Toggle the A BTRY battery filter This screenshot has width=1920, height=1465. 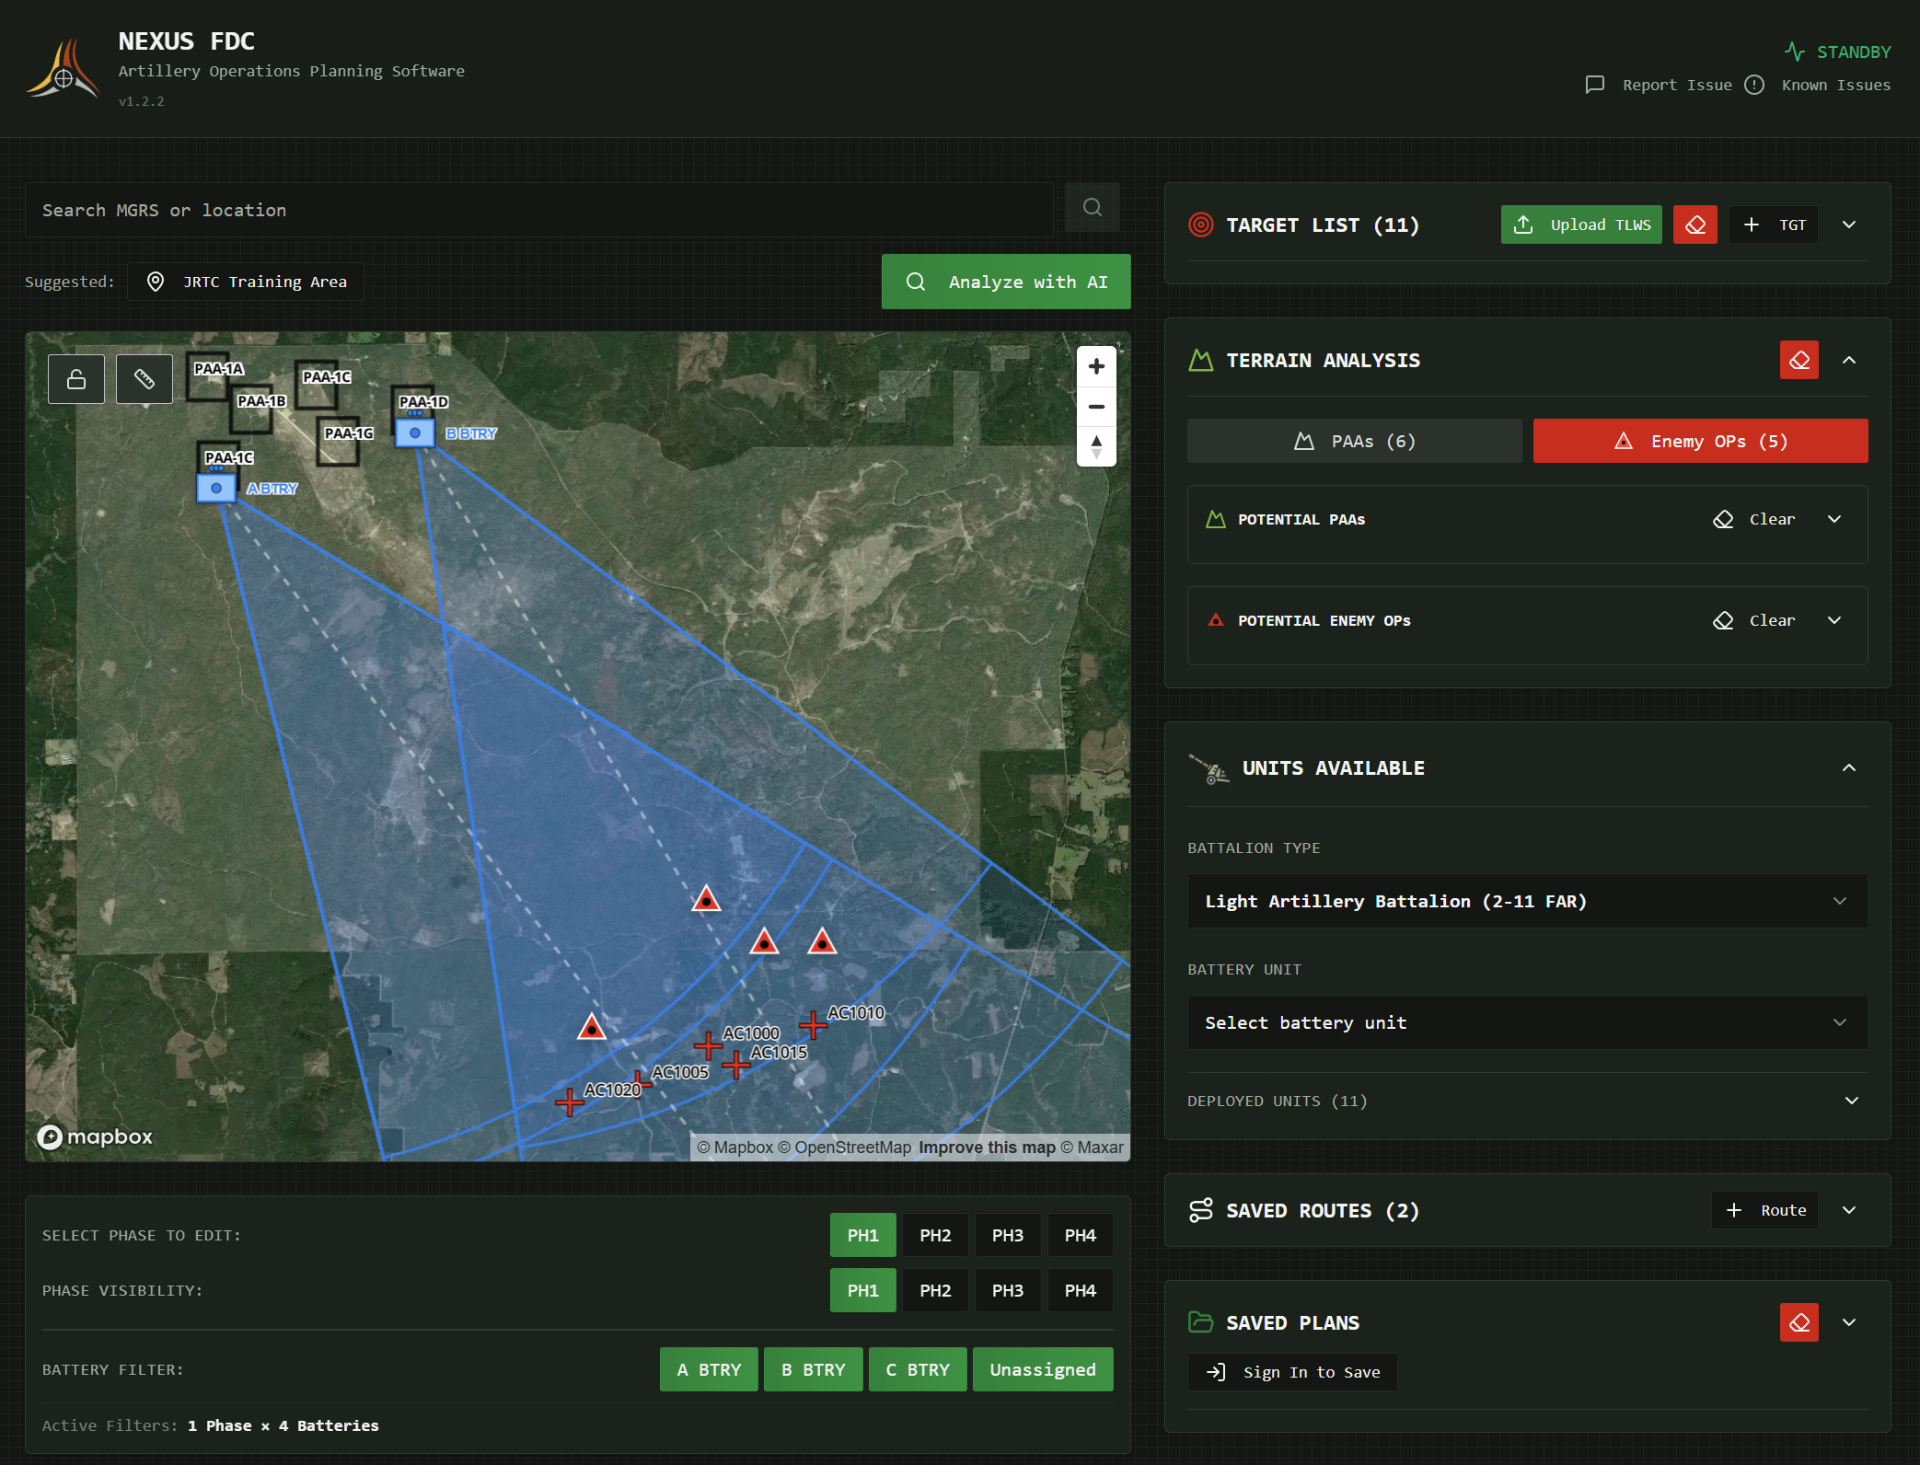click(708, 1369)
